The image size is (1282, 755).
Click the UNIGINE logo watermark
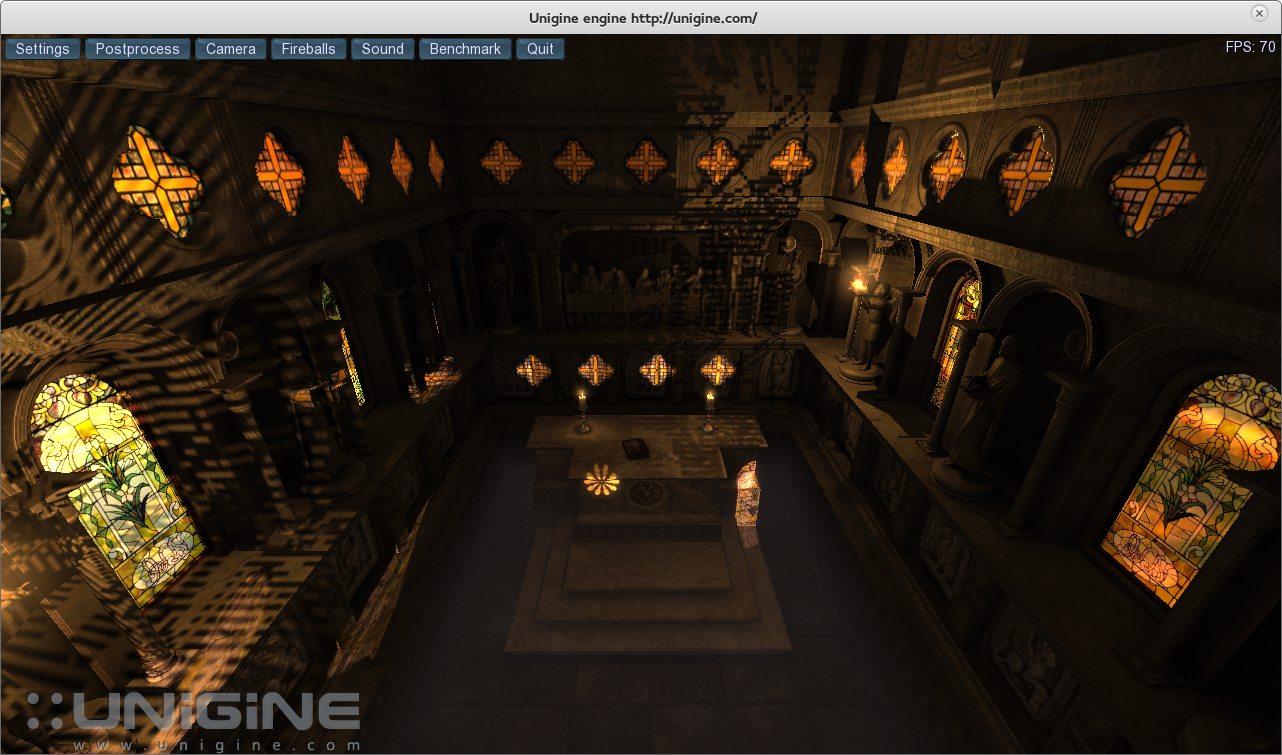(x=195, y=711)
